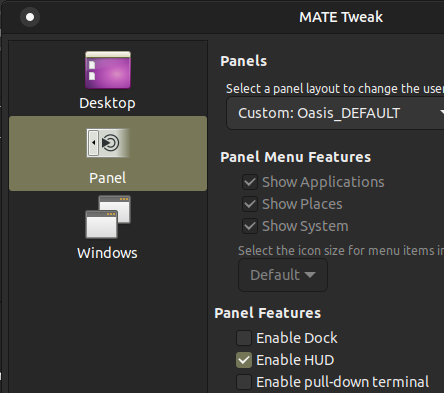The height and width of the screenshot is (393, 444).
Task: Toggle the Show System checkbox
Action: point(250,226)
